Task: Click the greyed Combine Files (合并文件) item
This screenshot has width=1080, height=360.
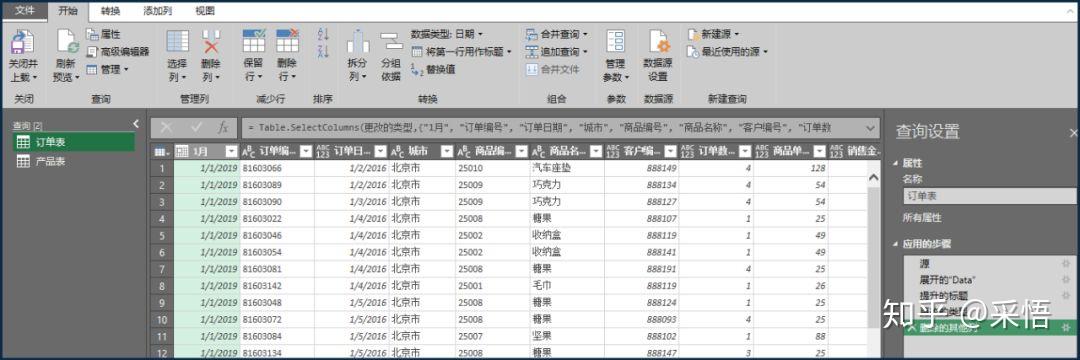Action: [x=552, y=70]
